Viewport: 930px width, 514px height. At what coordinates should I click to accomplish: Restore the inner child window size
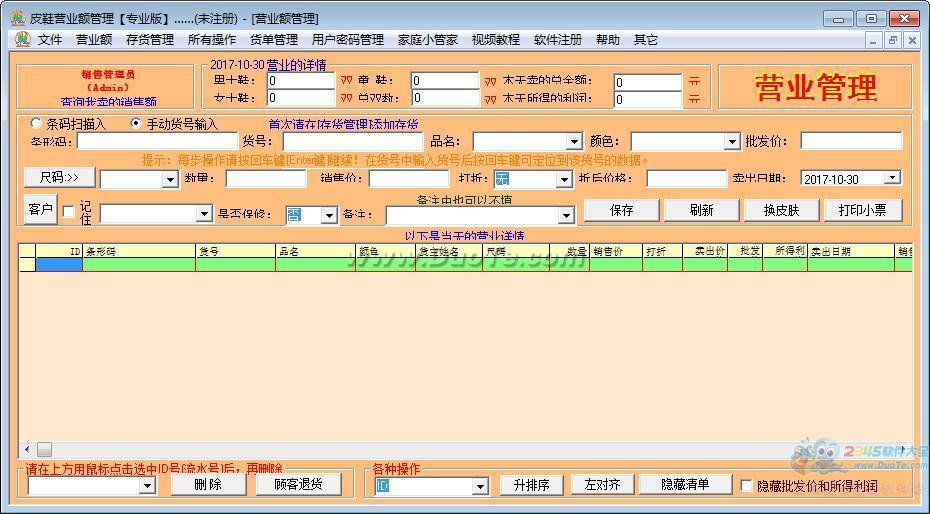[x=892, y=40]
